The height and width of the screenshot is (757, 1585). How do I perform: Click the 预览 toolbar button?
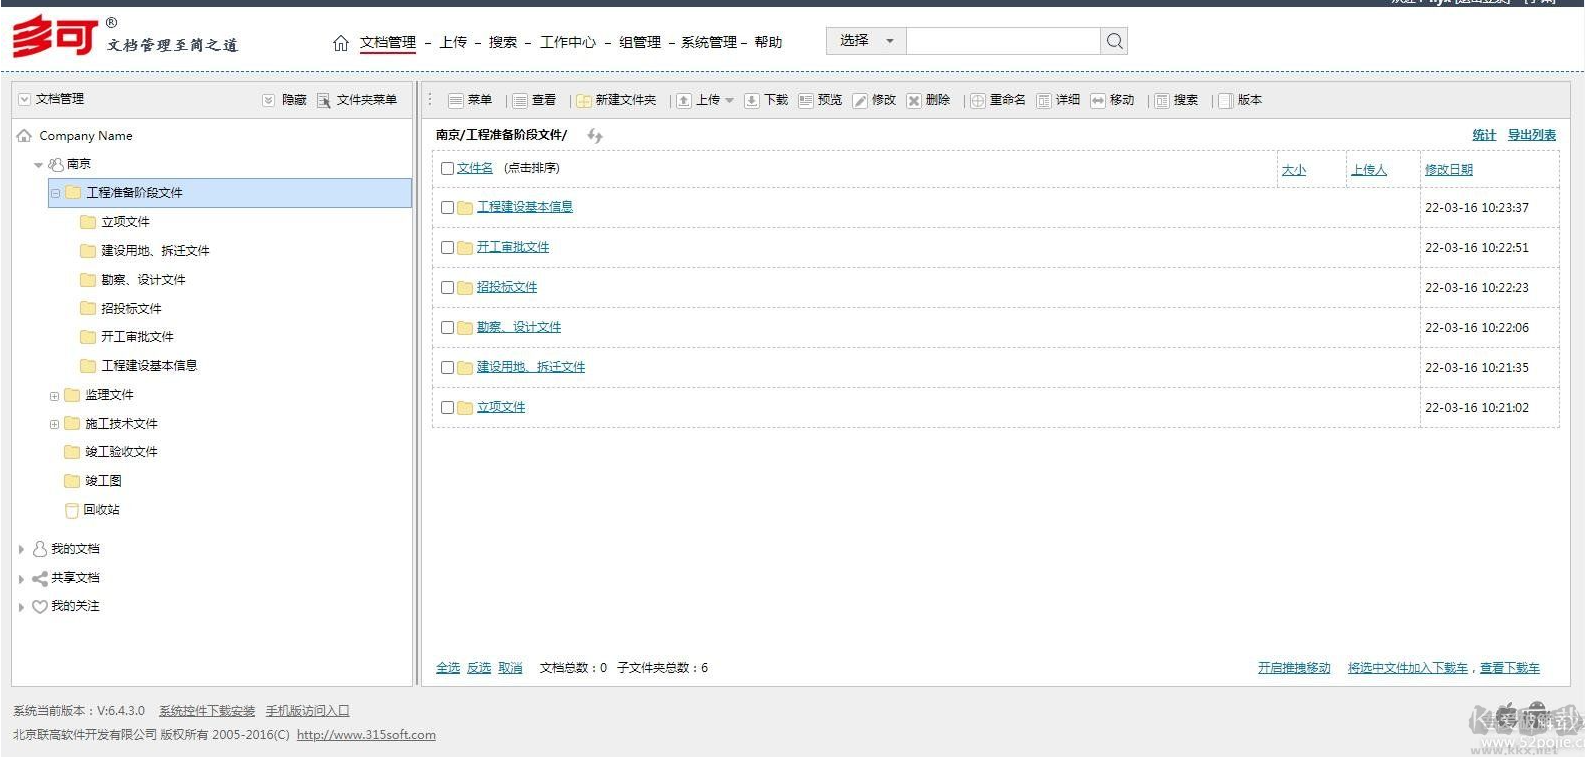point(820,100)
